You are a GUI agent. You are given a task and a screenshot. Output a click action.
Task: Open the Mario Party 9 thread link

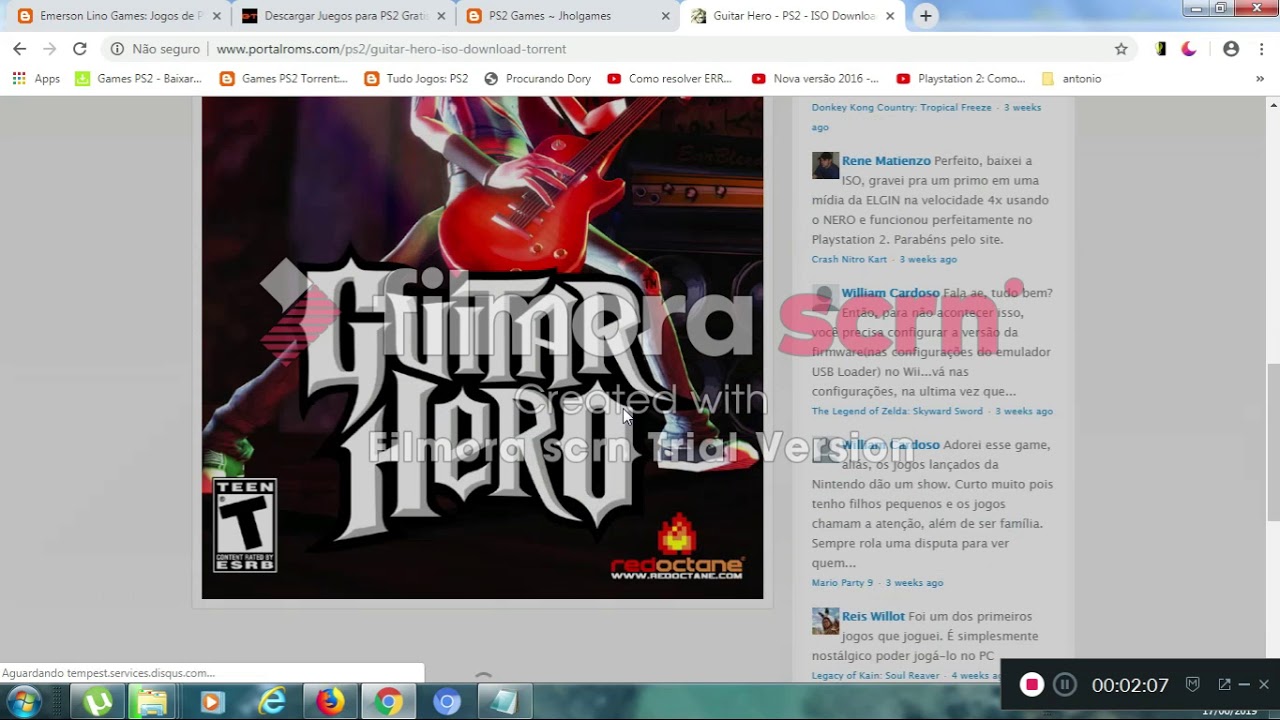(x=842, y=583)
